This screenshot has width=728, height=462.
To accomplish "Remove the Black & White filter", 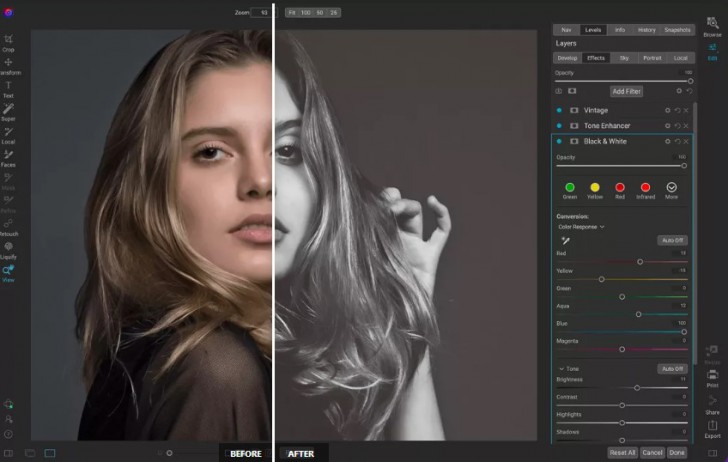I will [686, 141].
